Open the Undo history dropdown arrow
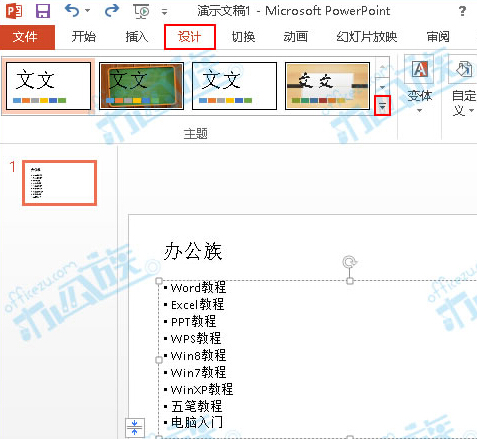Viewport: 477px width, 439px height. [88, 11]
